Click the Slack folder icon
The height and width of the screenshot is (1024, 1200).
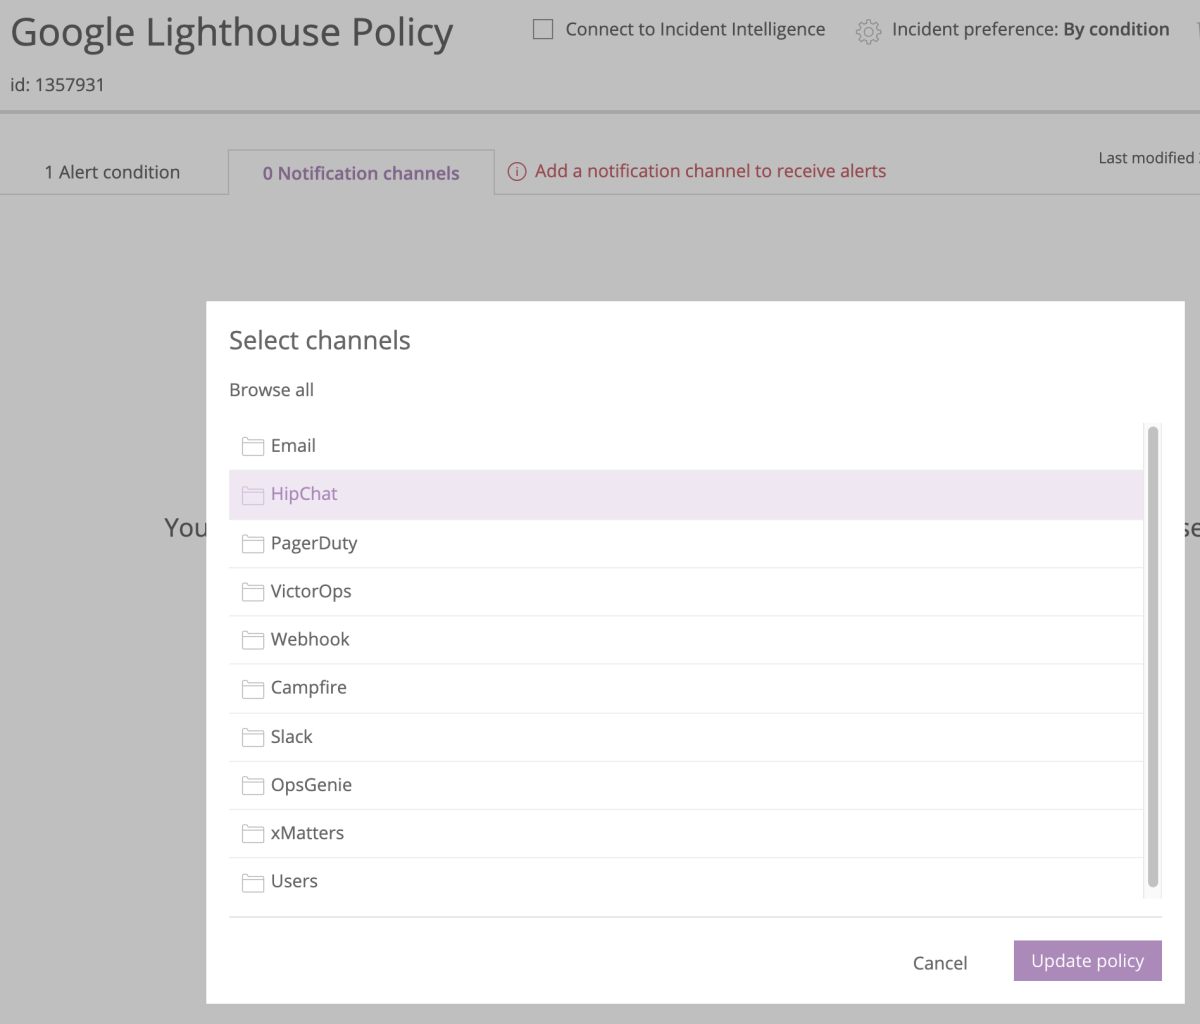point(252,738)
